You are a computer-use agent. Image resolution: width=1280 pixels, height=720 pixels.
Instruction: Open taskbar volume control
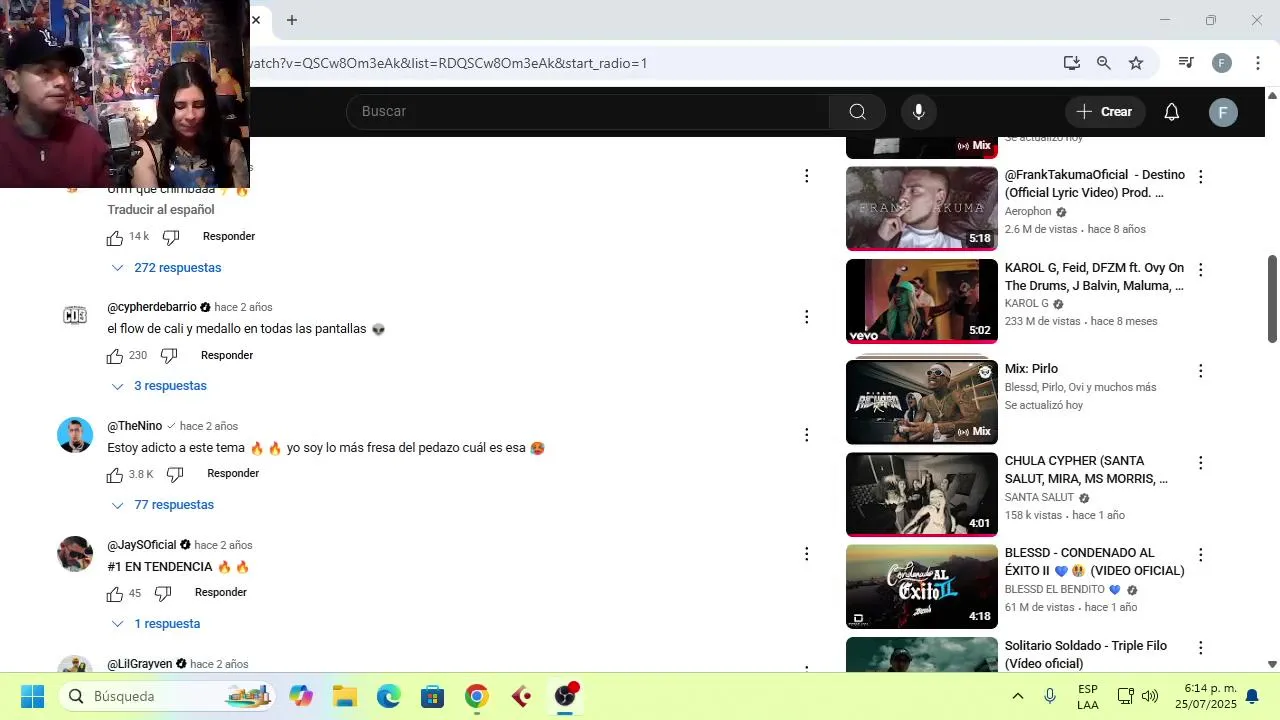(x=1150, y=696)
